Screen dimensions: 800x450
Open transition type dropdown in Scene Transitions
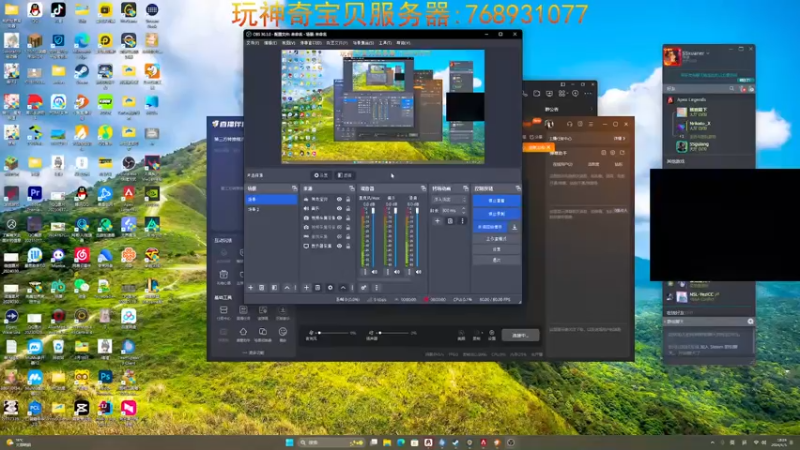coord(449,199)
